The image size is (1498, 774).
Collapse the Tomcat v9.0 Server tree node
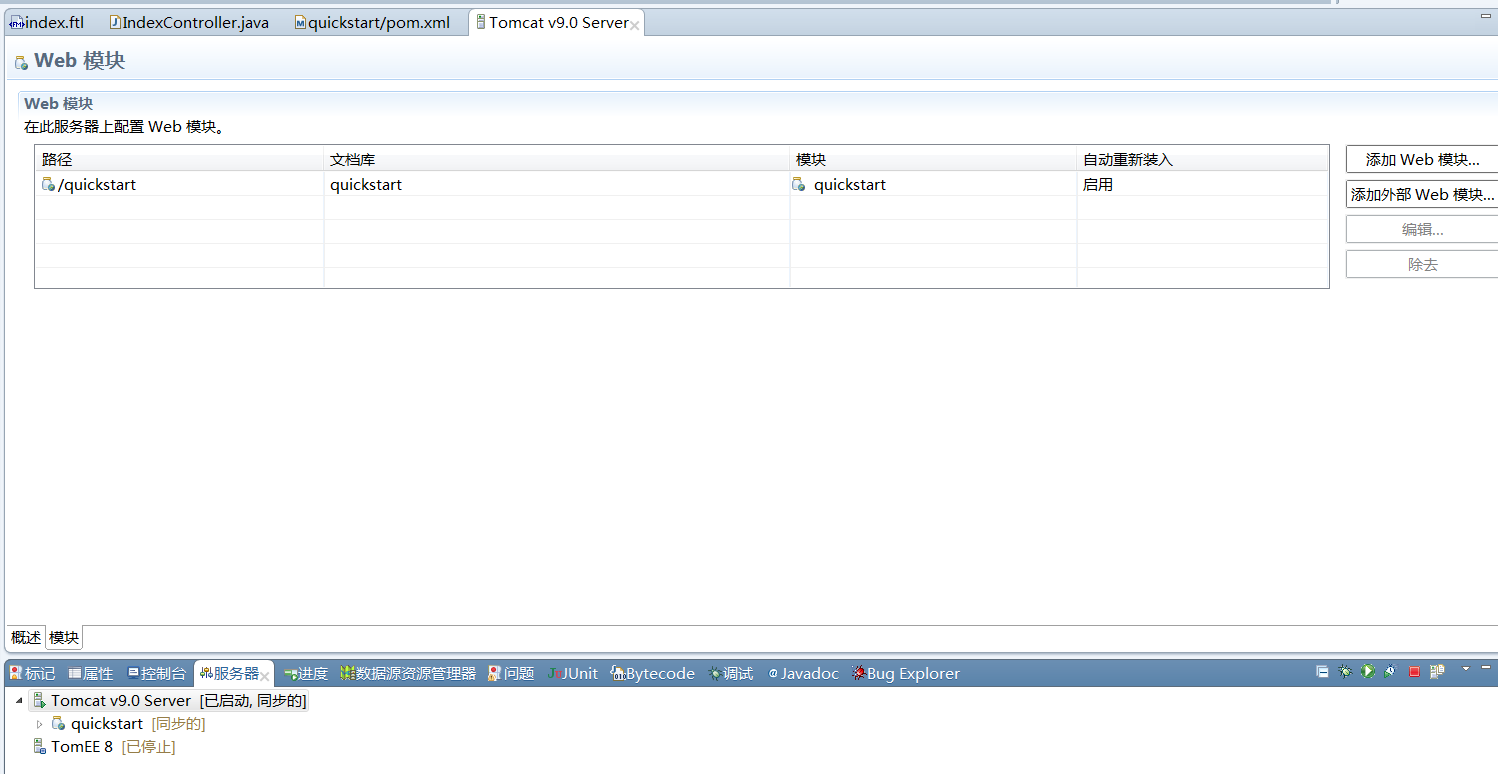[19, 700]
